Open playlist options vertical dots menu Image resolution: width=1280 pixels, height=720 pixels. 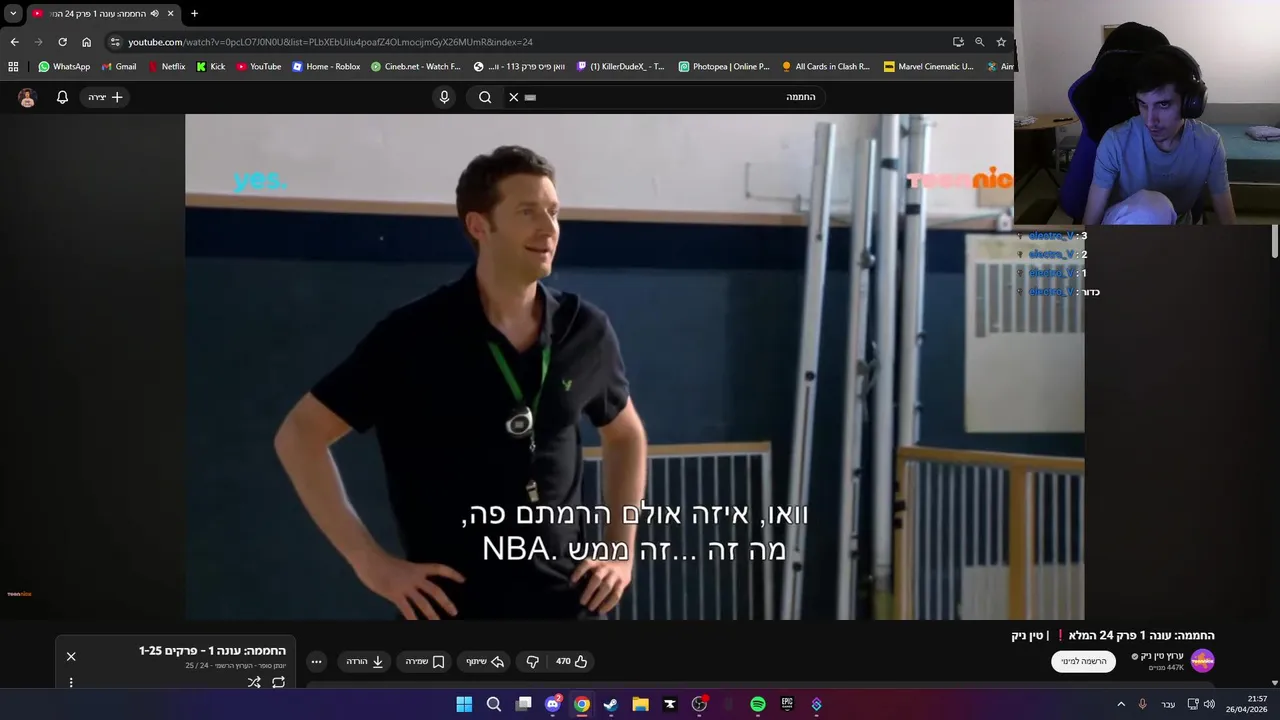coord(71,682)
